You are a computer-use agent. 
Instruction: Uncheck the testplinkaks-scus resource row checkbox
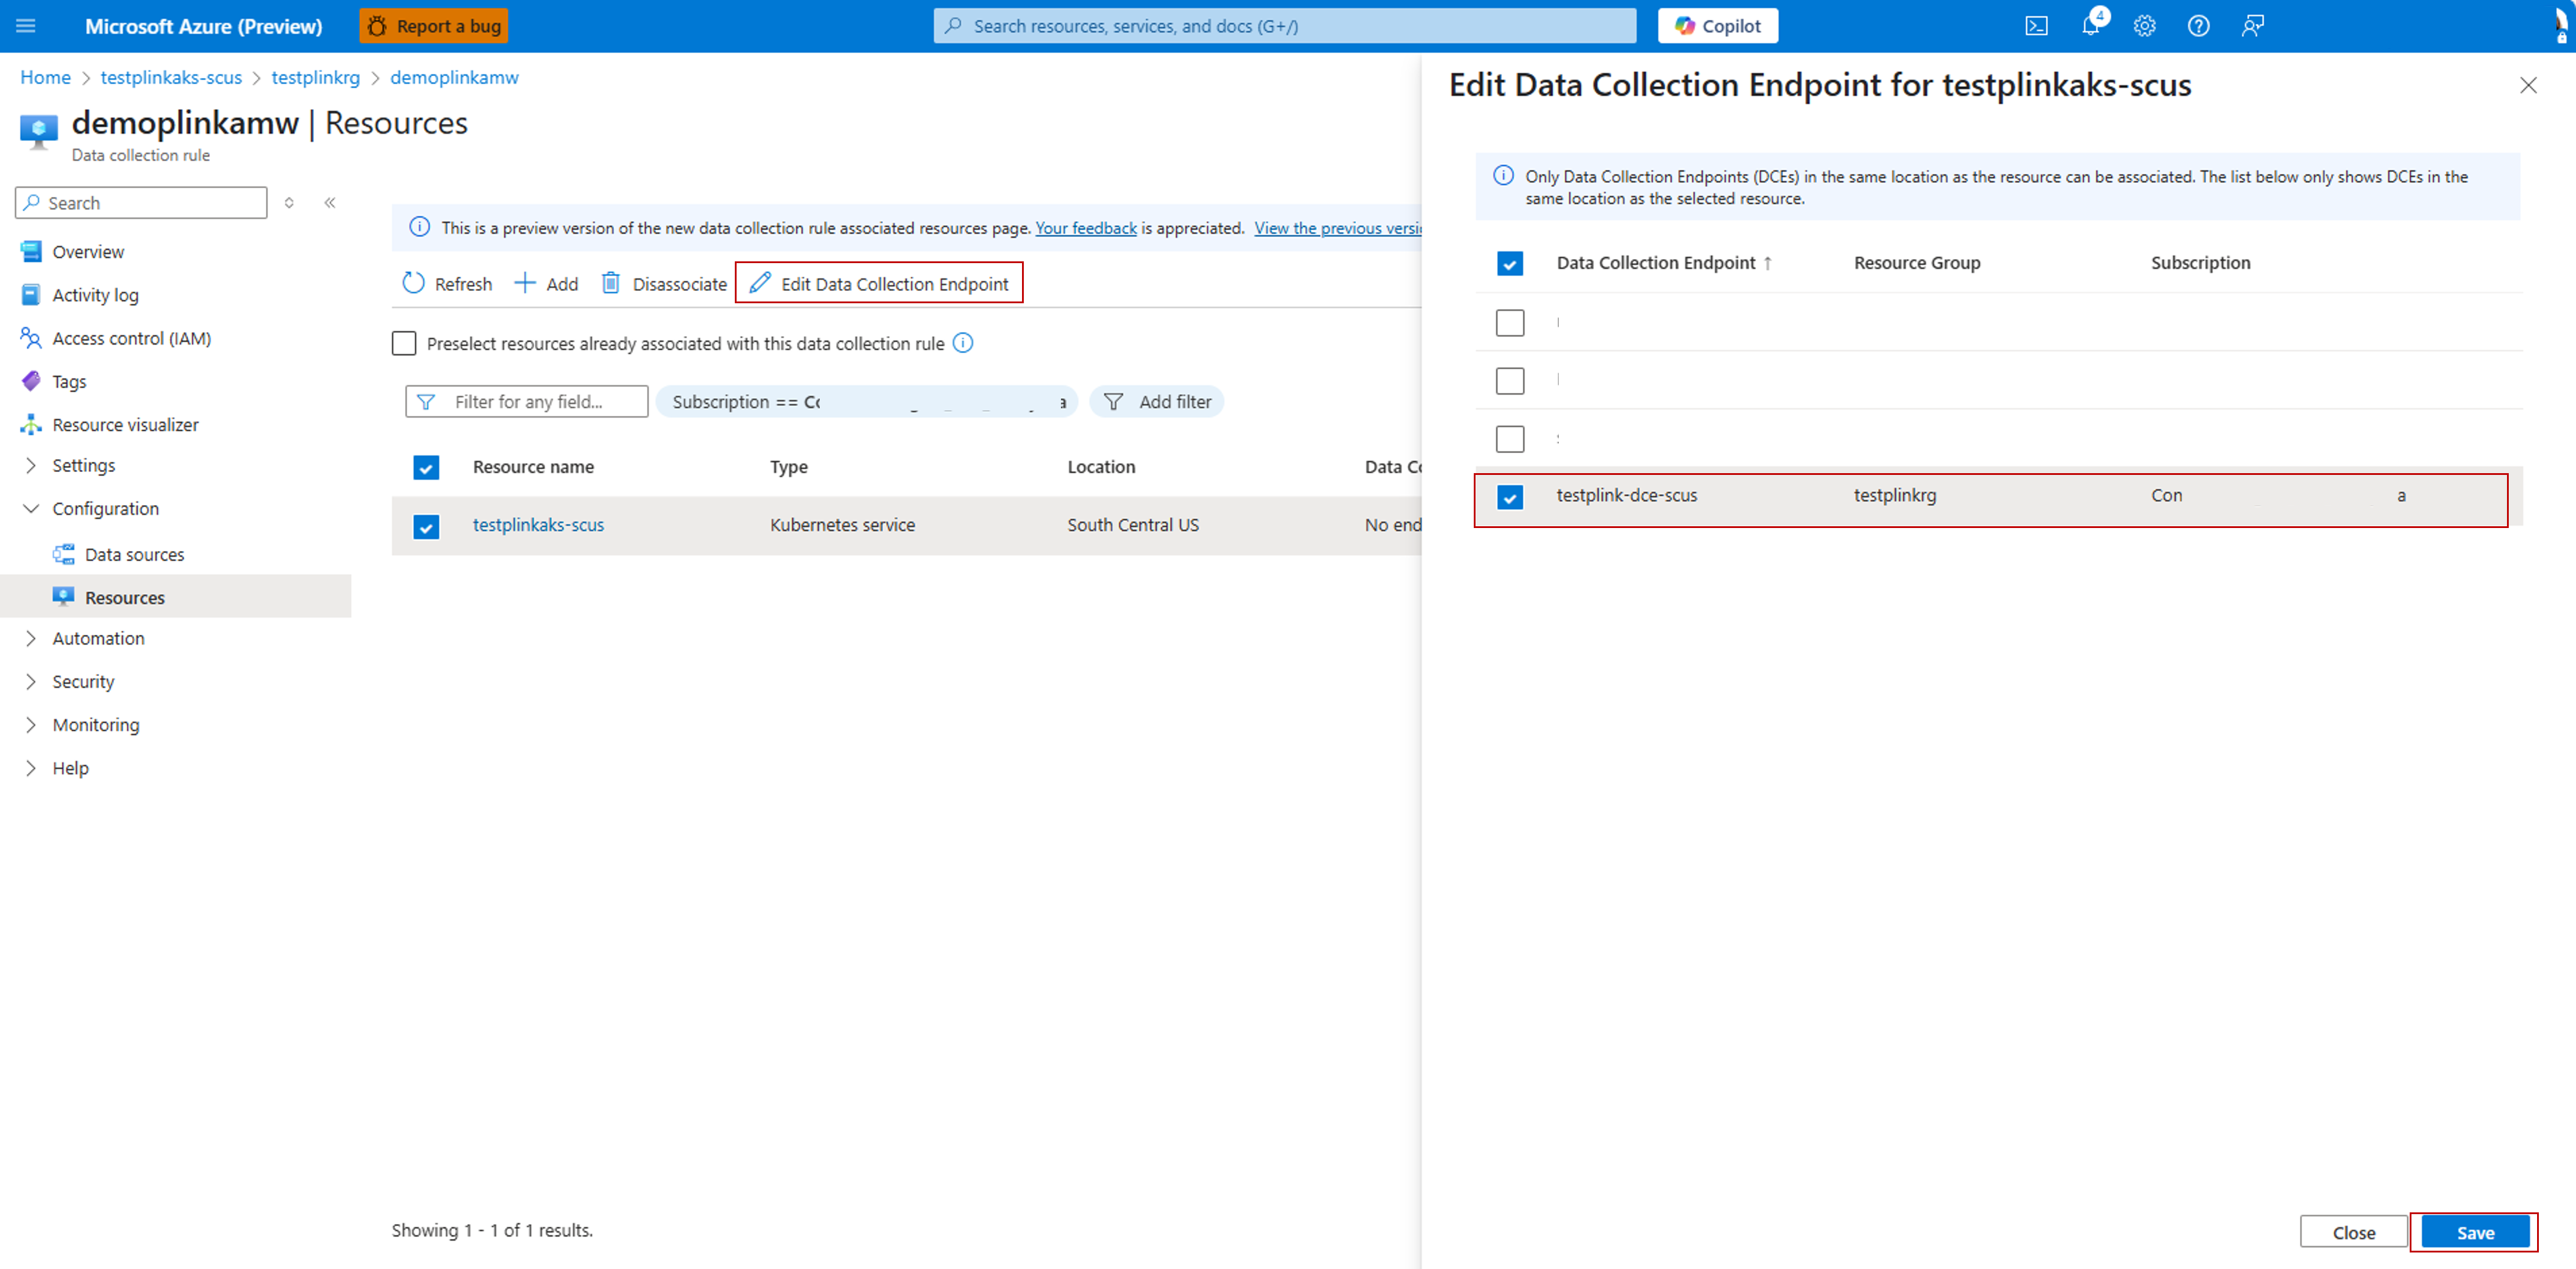click(x=426, y=526)
